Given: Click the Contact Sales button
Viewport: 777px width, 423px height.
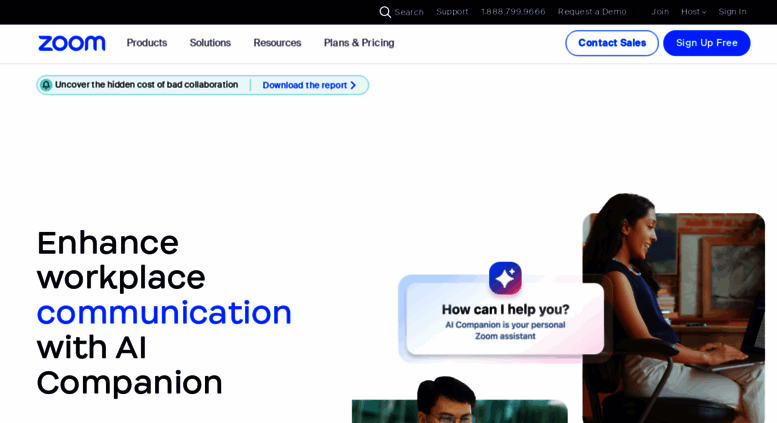Looking at the screenshot, I should (612, 43).
